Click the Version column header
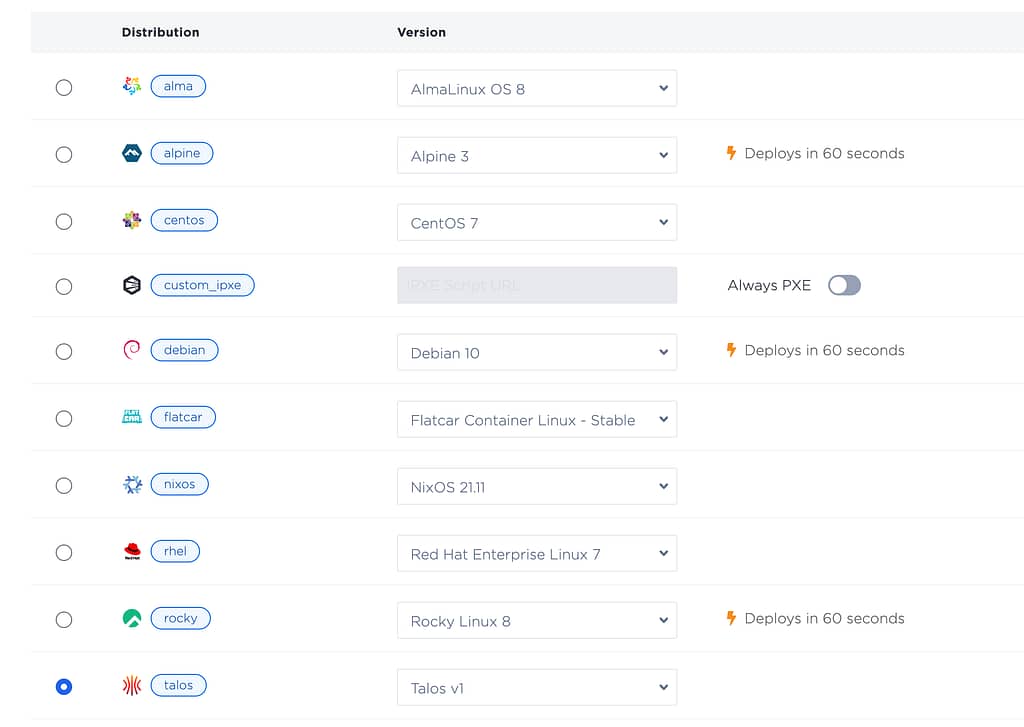Viewport: 1024px width, 727px height. 422,32
